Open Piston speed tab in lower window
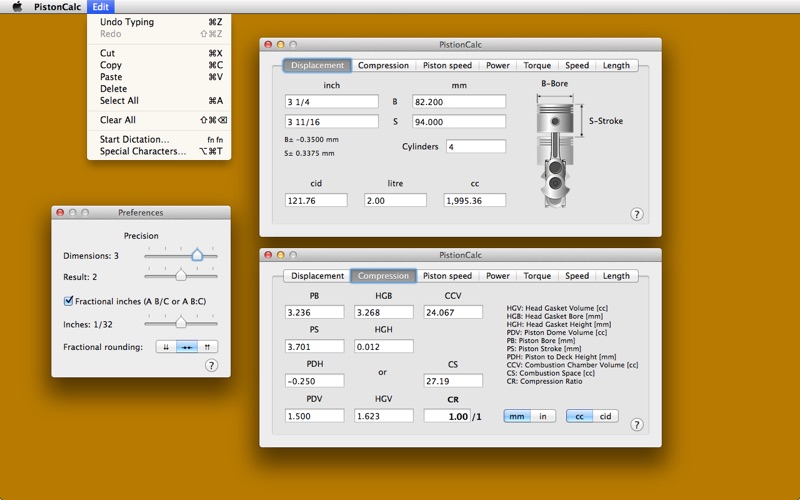800x500 pixels. pos(447,276)
